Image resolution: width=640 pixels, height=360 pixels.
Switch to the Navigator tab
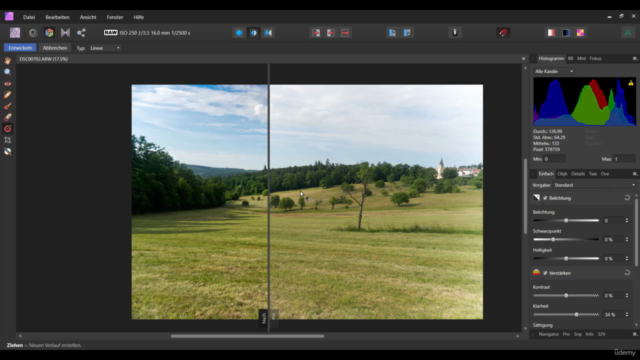pos(549,334)
